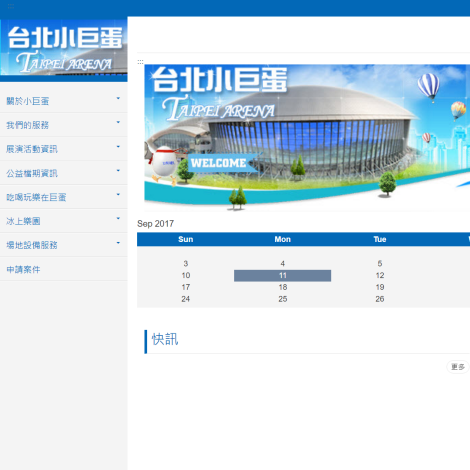The image size is (470, 470).
Task: Expand the 展演活動資訊 dropdown arrow
Action: [x=118, y=147]
